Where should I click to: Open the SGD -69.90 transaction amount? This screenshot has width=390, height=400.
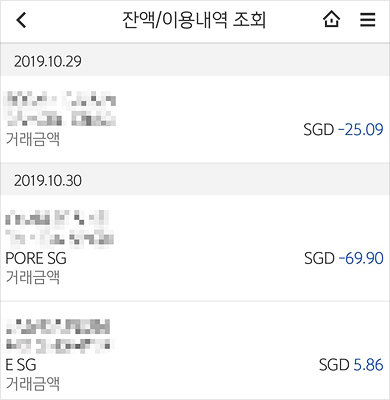coord(344,258)
